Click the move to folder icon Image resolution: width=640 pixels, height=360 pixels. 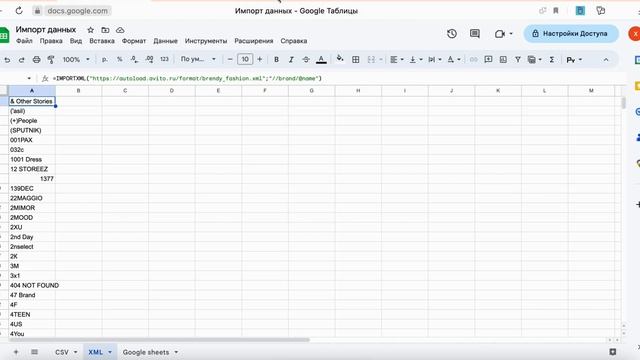[105, 30]
